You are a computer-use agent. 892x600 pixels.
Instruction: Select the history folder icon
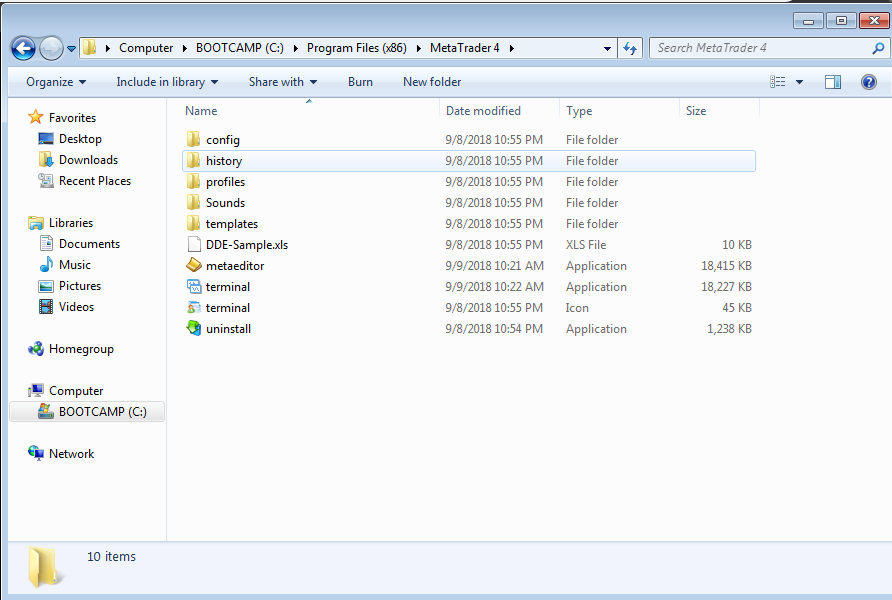point(193,160)
